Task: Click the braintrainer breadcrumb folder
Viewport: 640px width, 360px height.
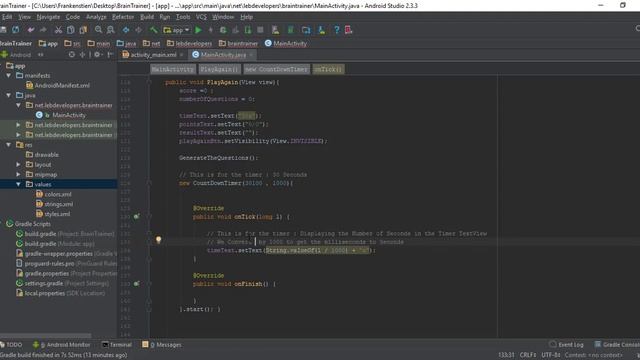Action: 238,43
